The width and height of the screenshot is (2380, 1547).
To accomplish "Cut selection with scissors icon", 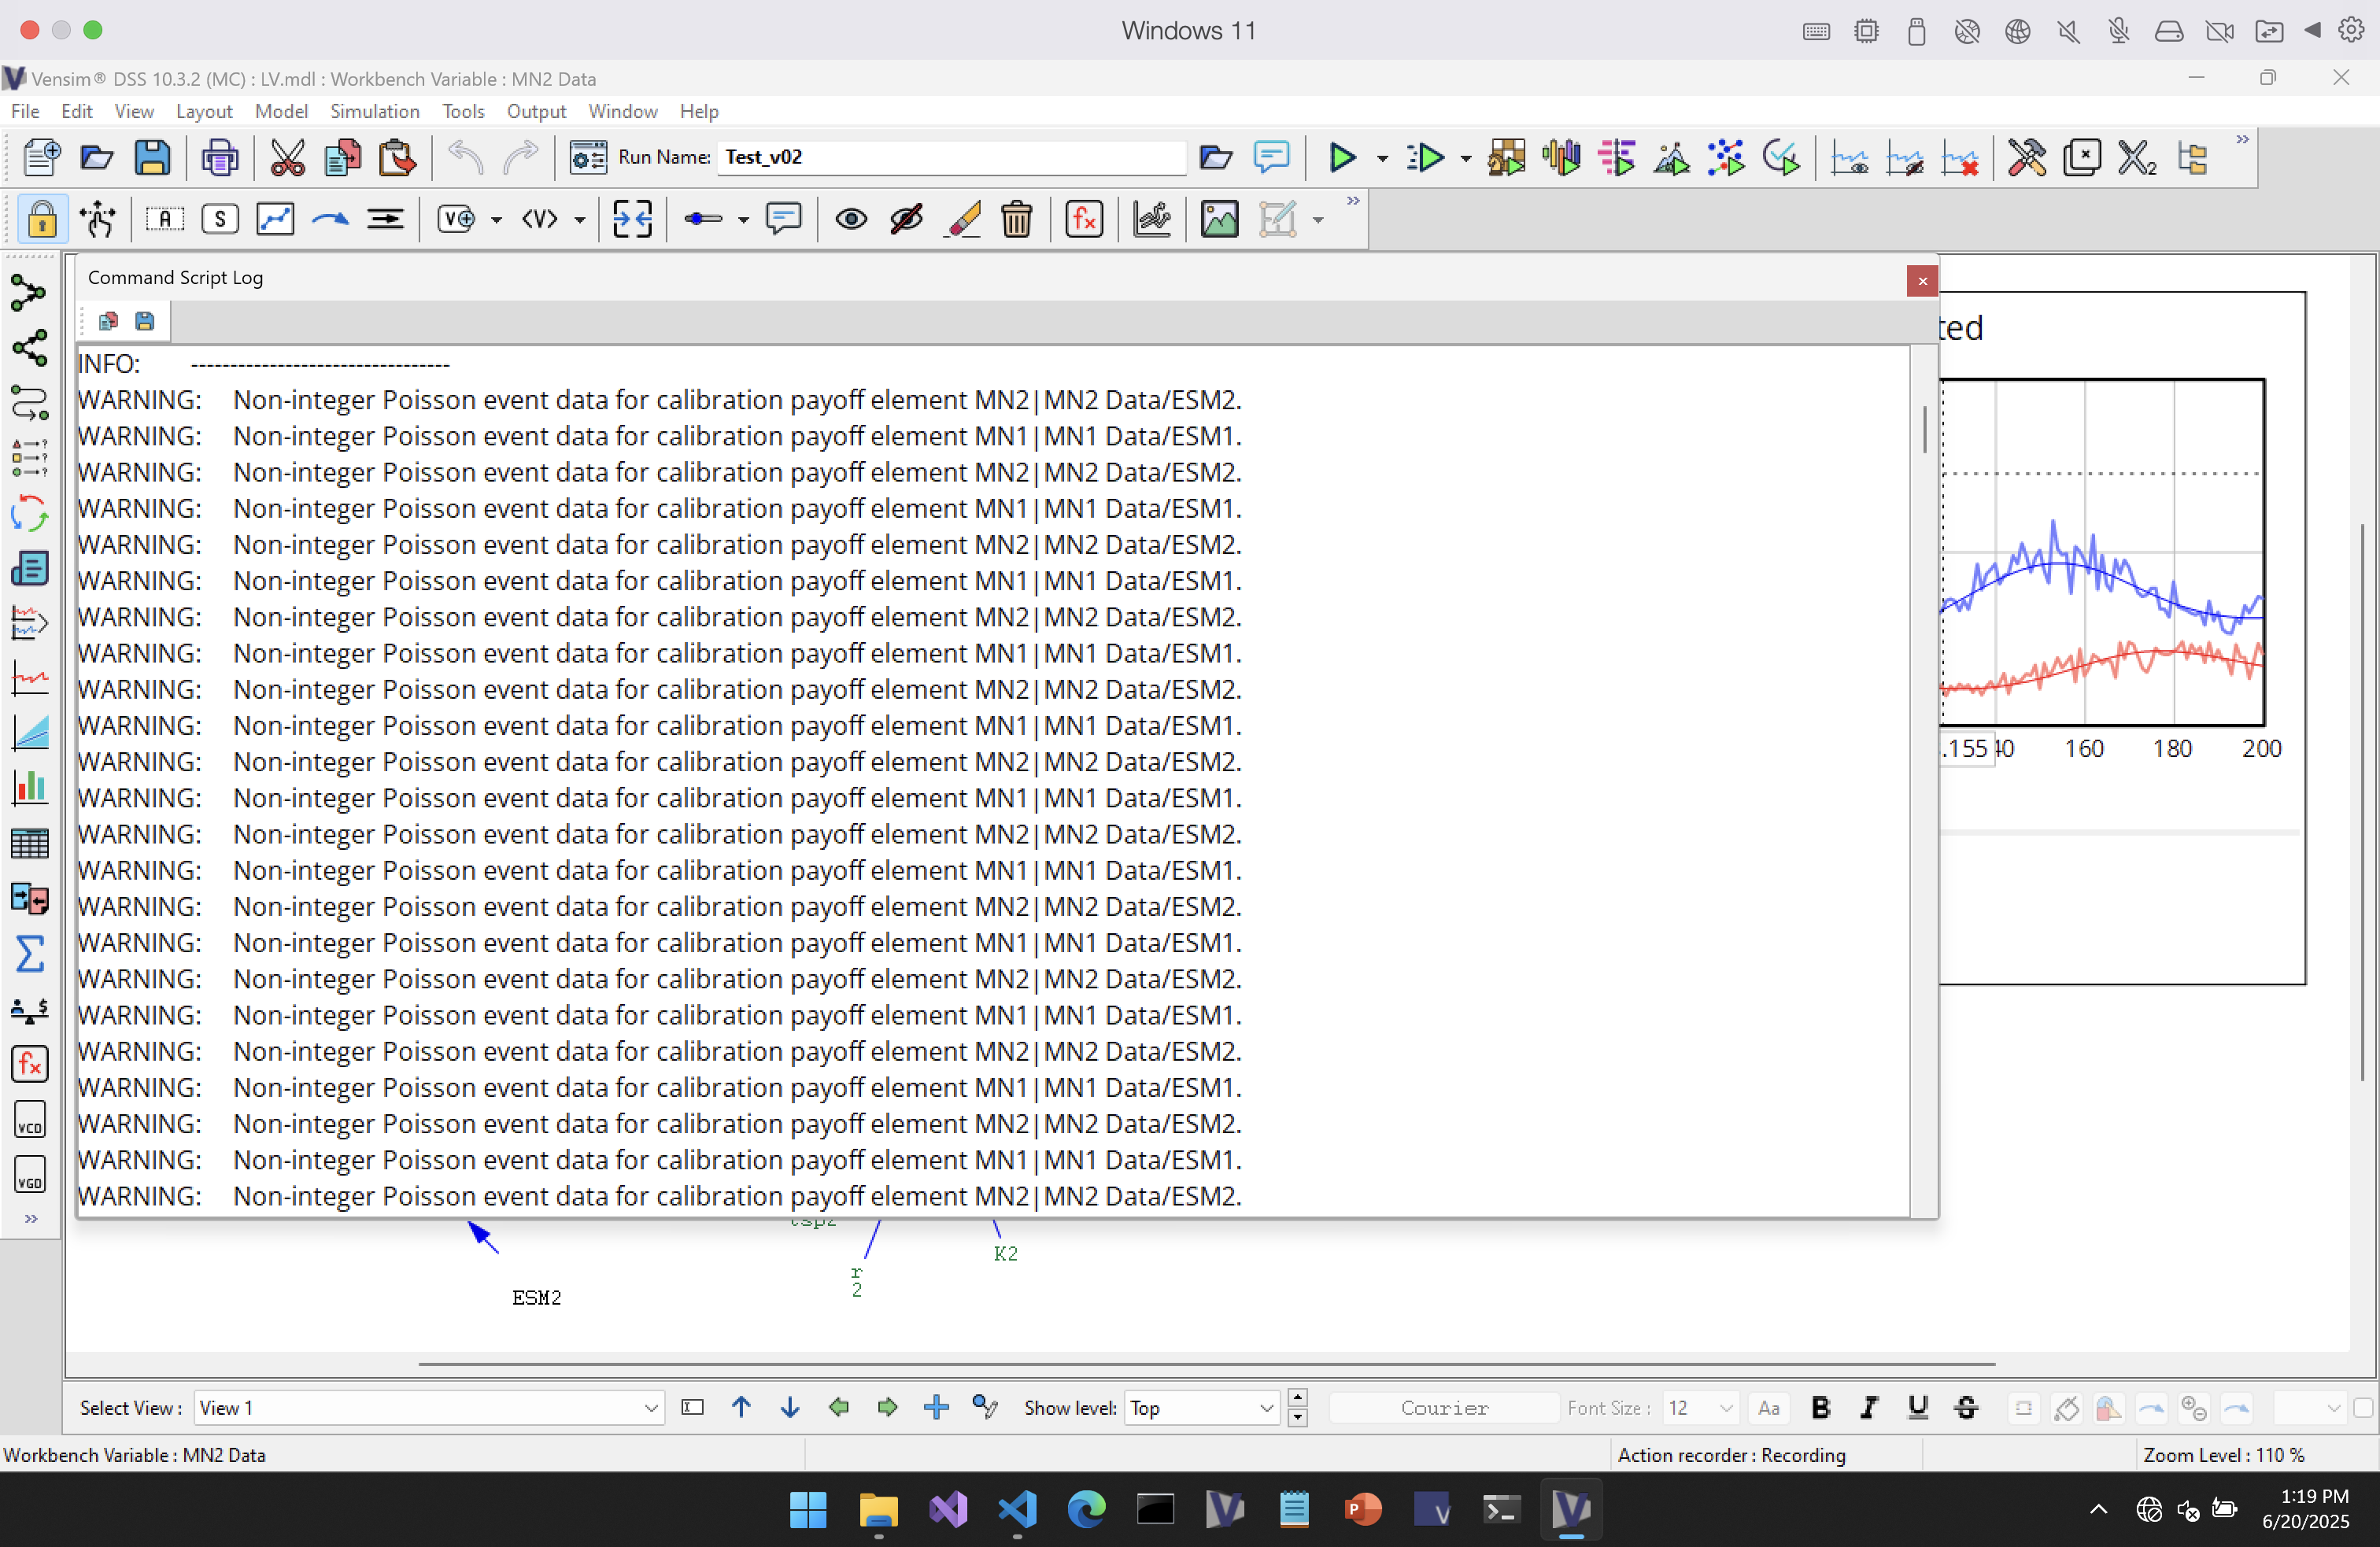I will [288, 157].
